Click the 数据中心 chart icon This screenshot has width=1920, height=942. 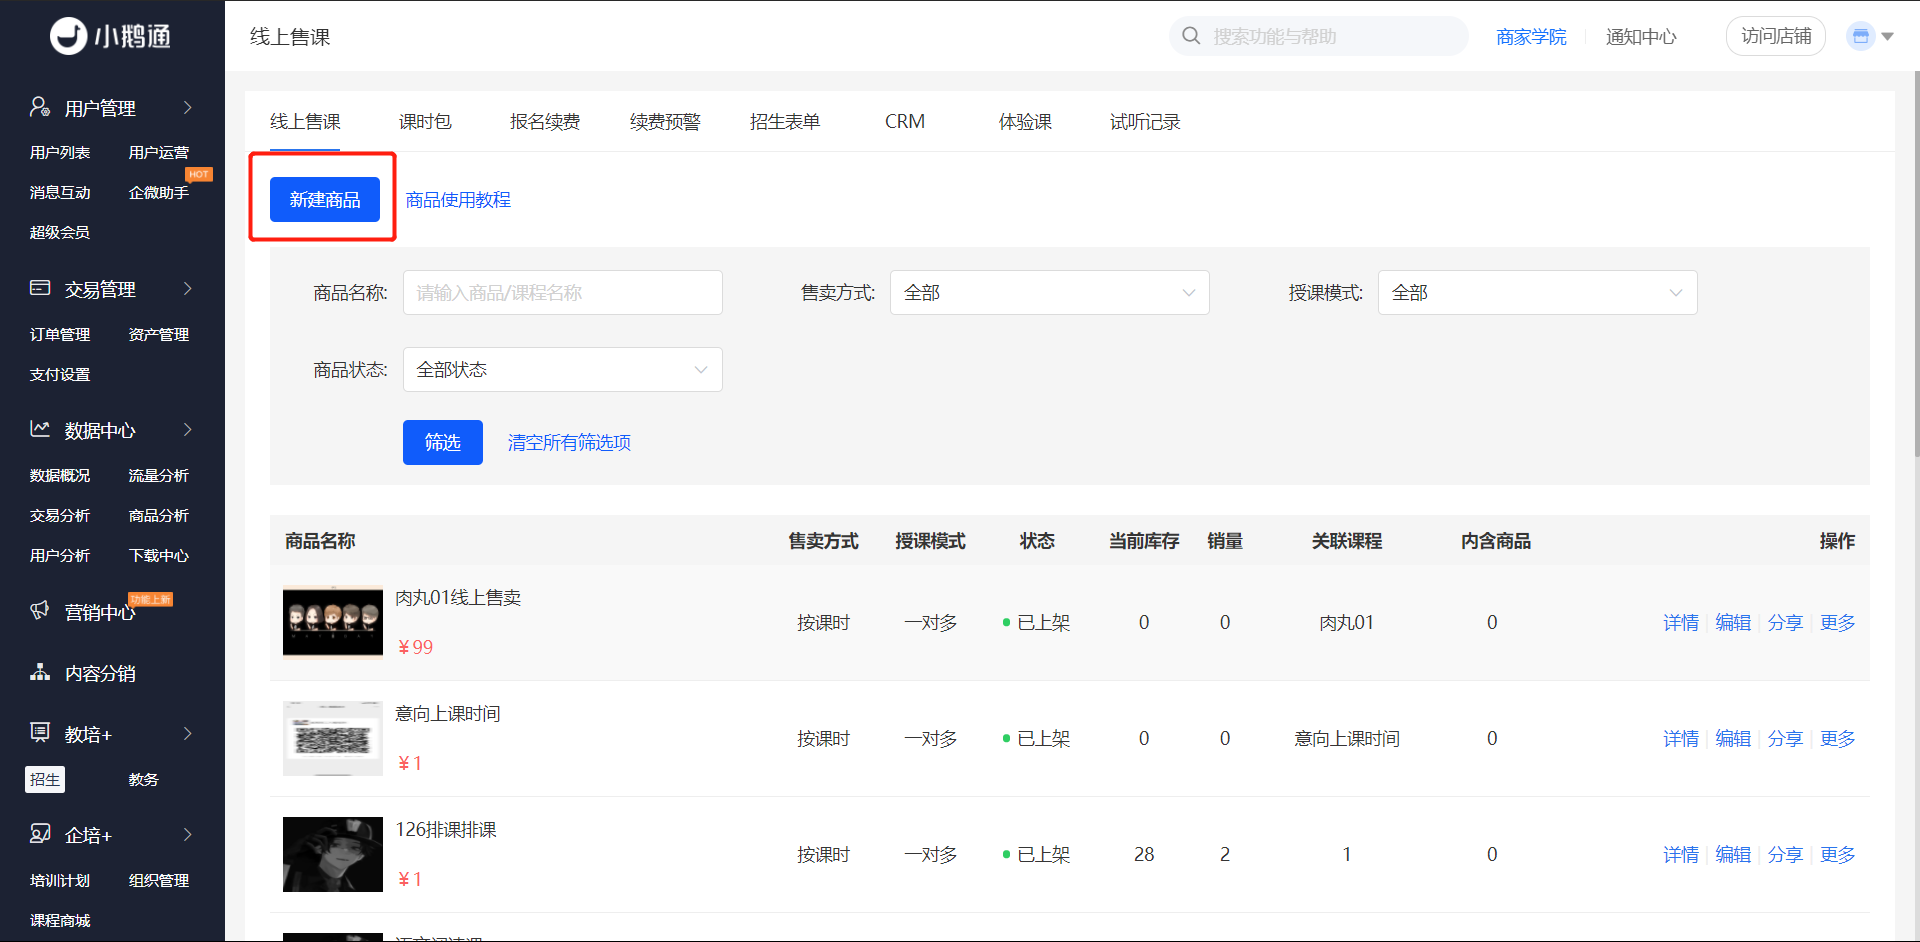(40, 429)
